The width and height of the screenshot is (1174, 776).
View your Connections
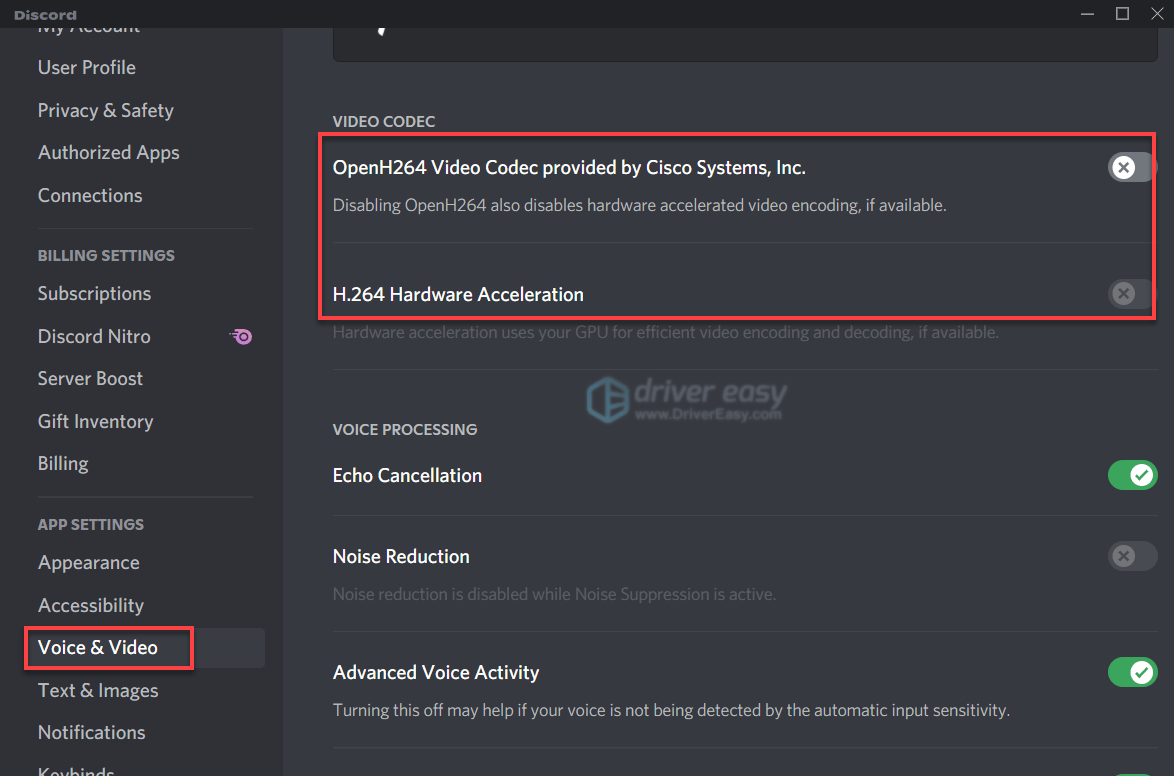(x=90, y=195)
